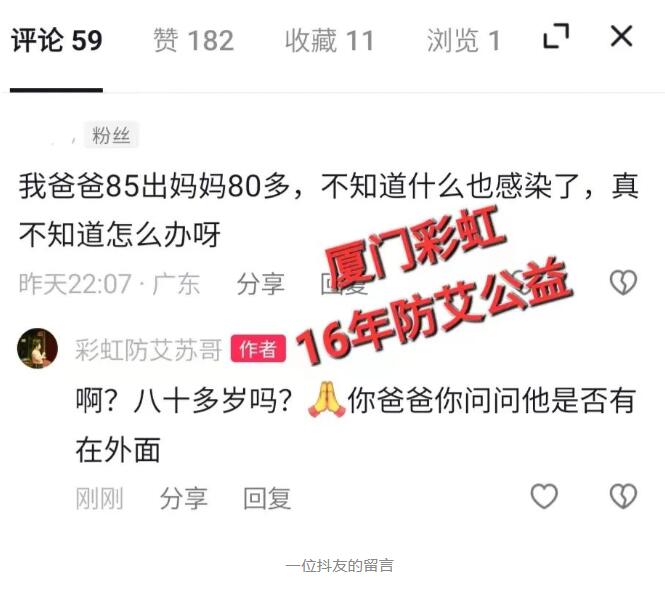Switch to the 浏览 tab
The height and width of the screenshot is (590, 665).
pyautogui.click(x=463, y=41)
